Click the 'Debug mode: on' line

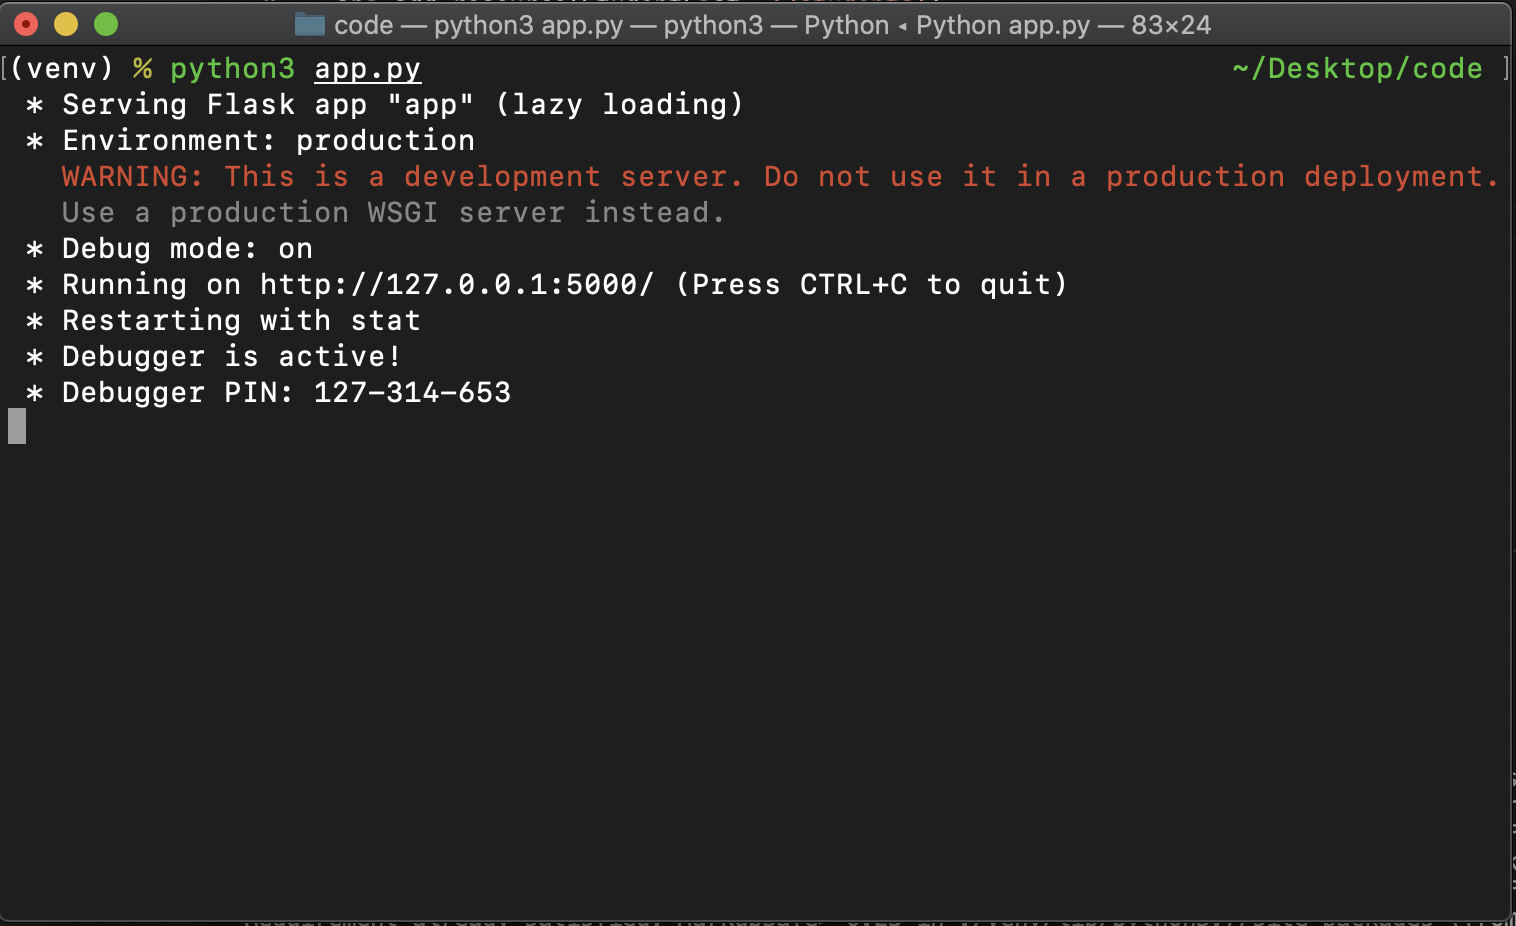(187, 249)
